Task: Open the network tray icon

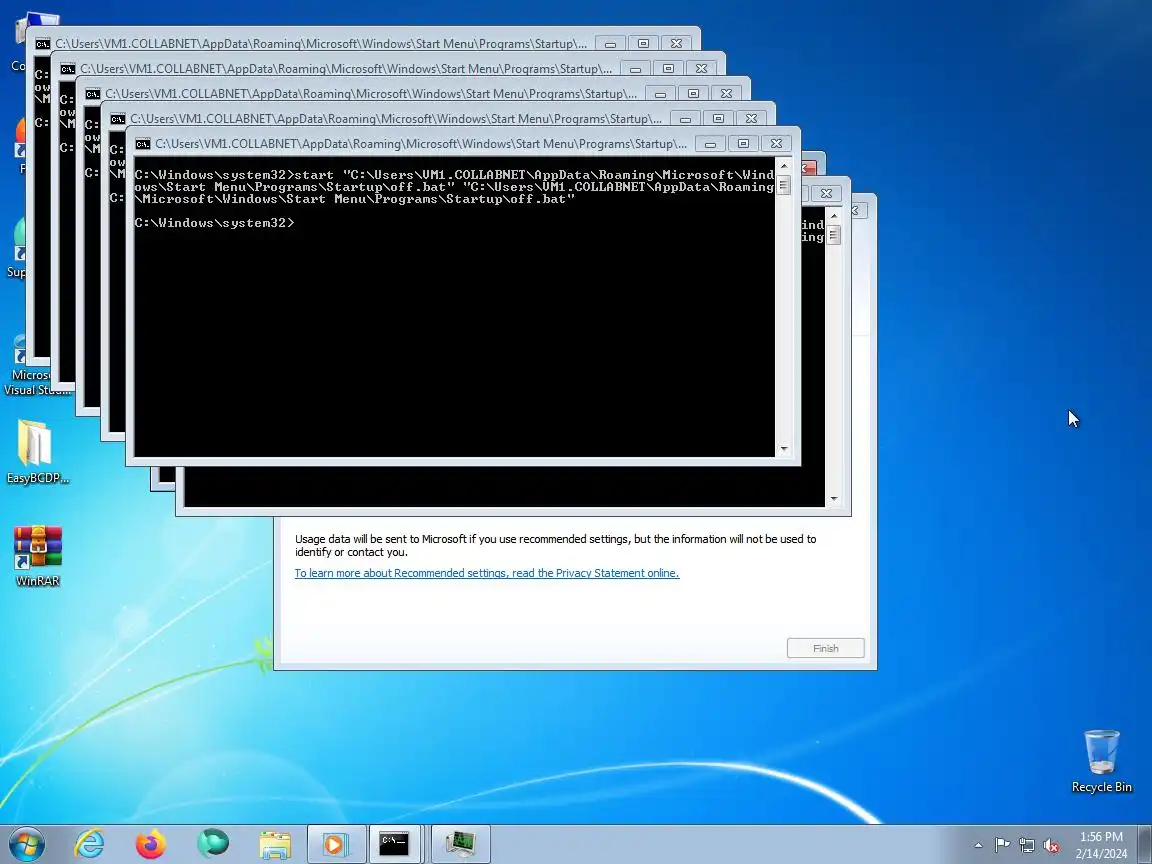Action: [x=1026, y=846]
